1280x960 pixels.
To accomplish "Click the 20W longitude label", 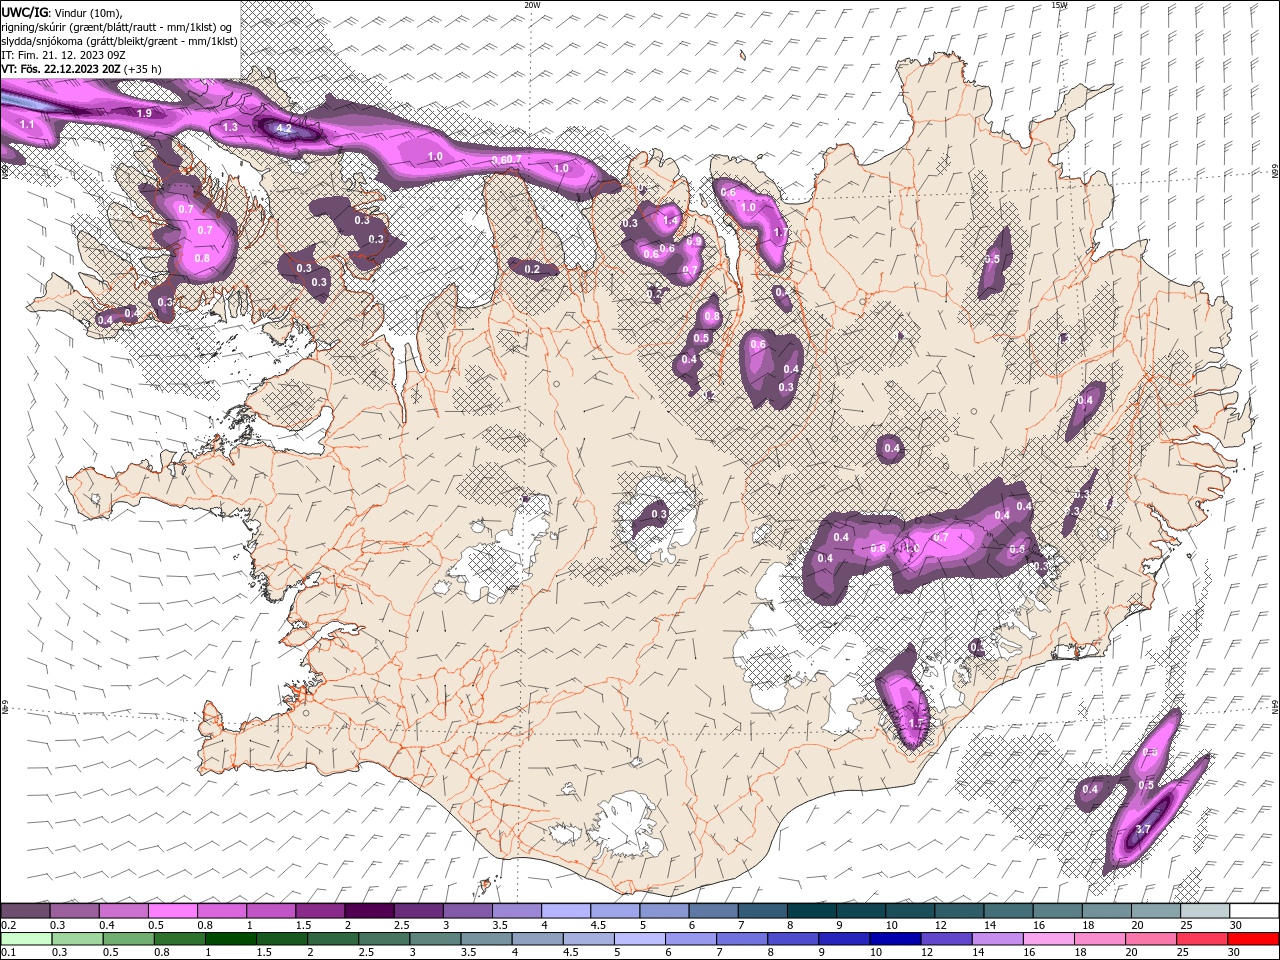I will pos(532,5).
